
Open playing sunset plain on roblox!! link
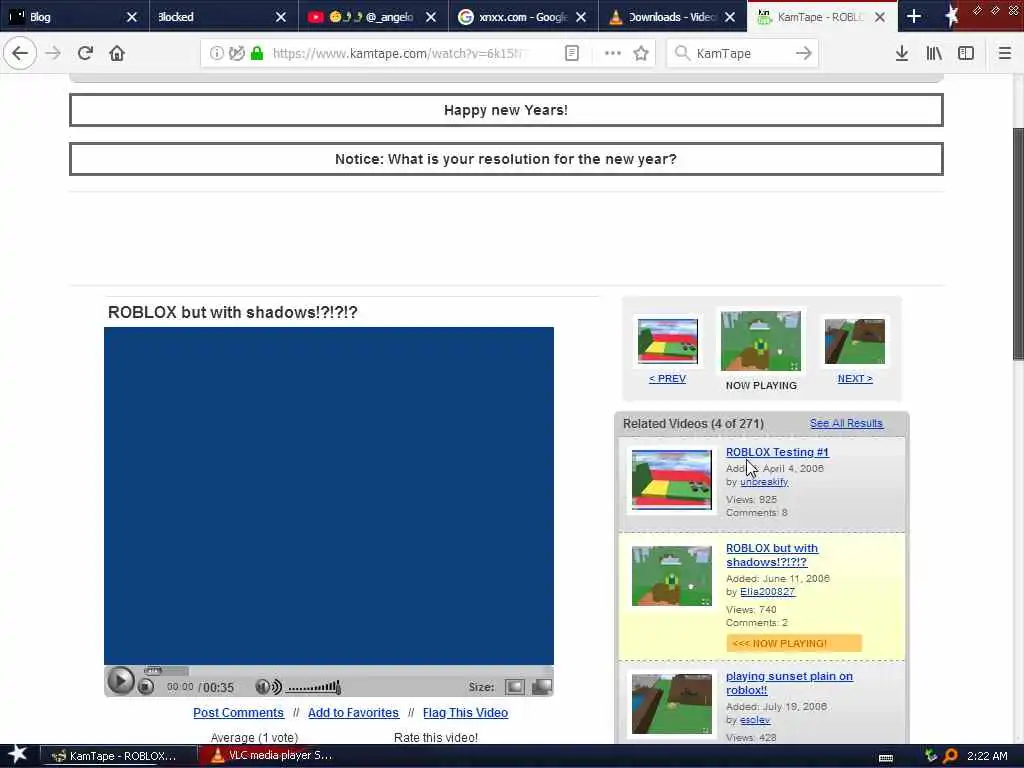pyautogui.click(x=789, y=683)
